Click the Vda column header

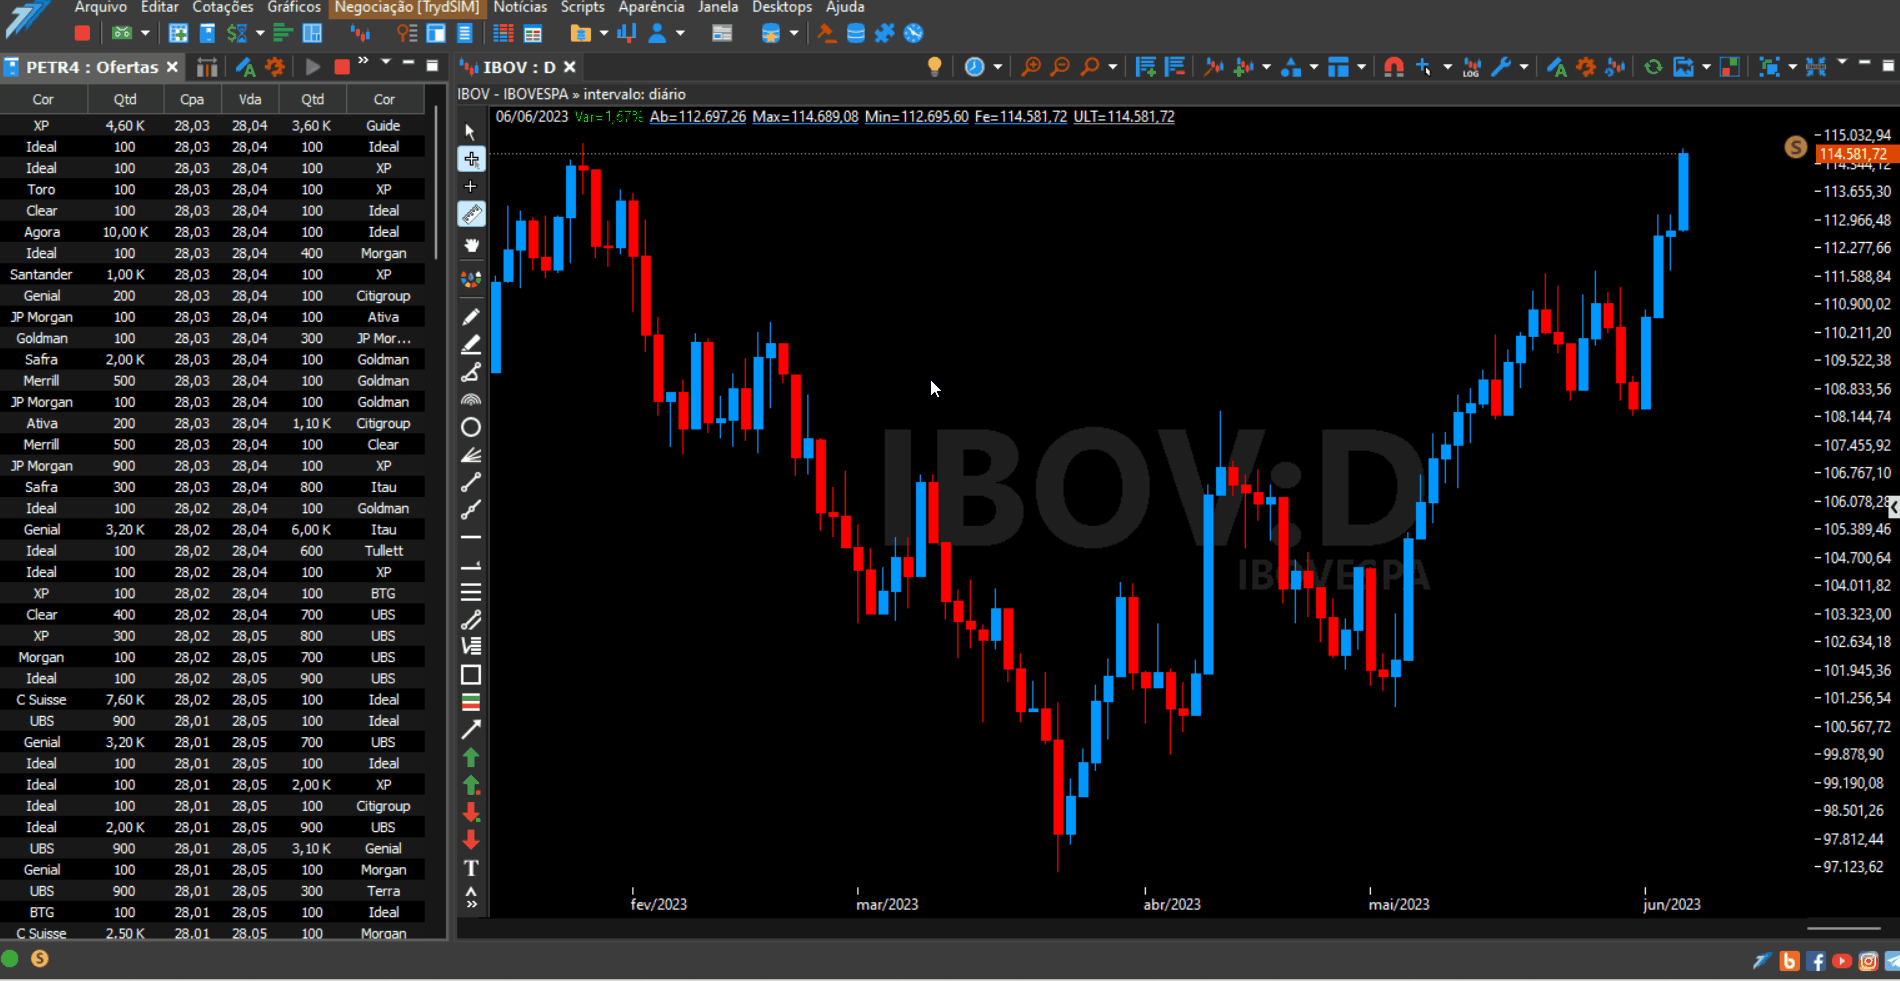pyautogui.click(x=250, y=99)
